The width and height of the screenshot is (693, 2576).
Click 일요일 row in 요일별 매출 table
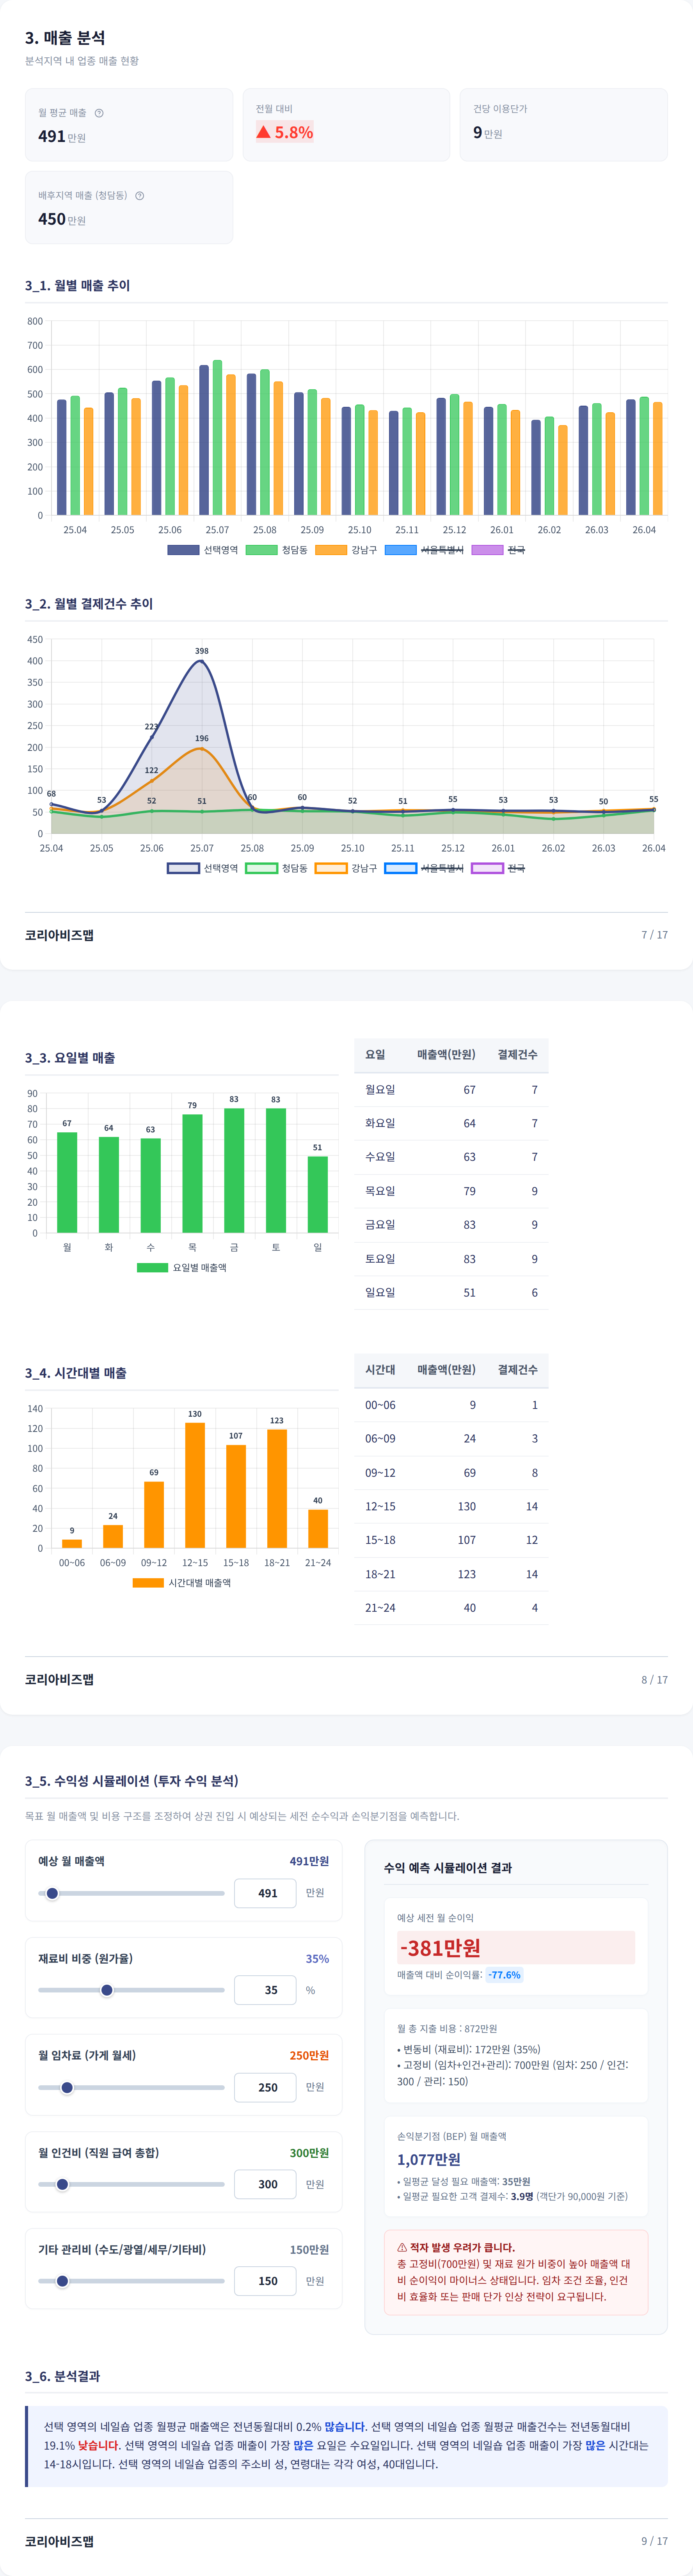click(451, 1293)
